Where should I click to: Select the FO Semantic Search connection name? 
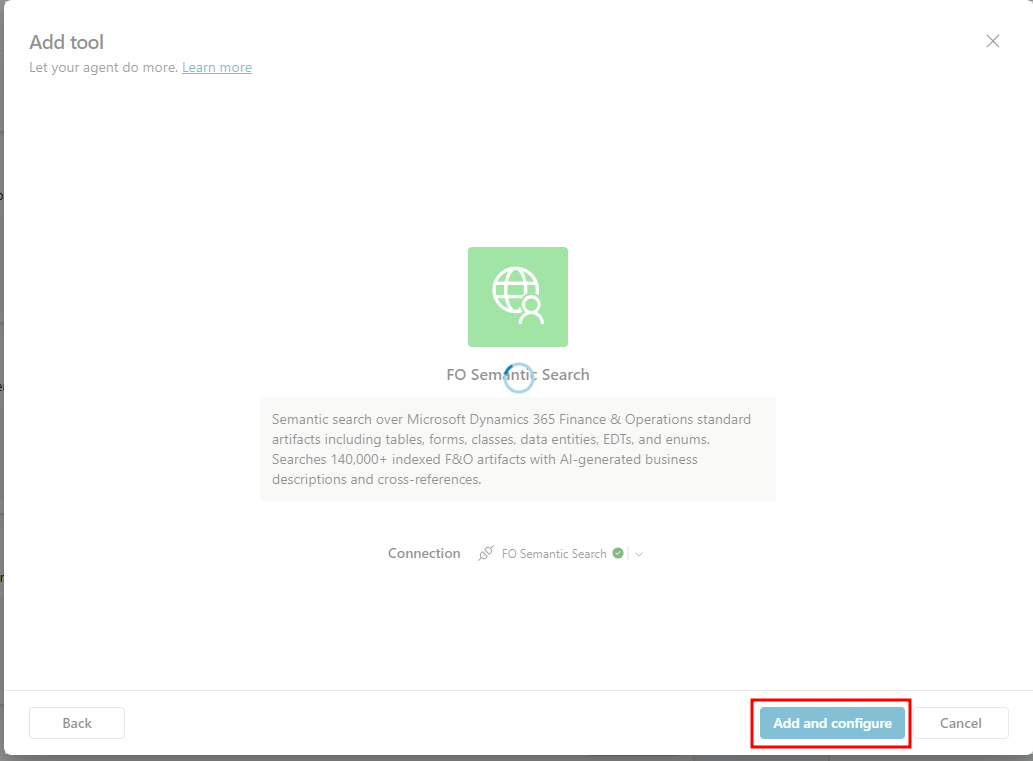tap(554, 554)
